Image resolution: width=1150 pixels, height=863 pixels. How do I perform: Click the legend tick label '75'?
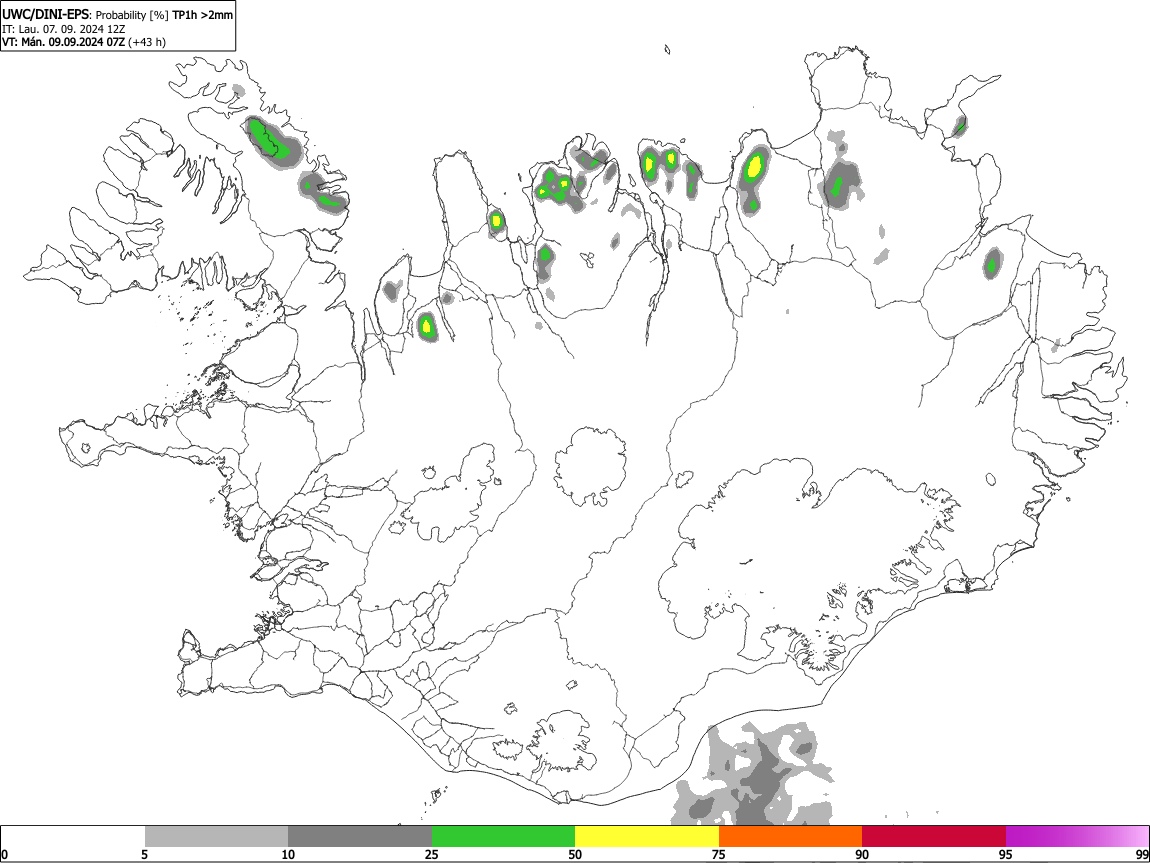[x=719, y=854]
